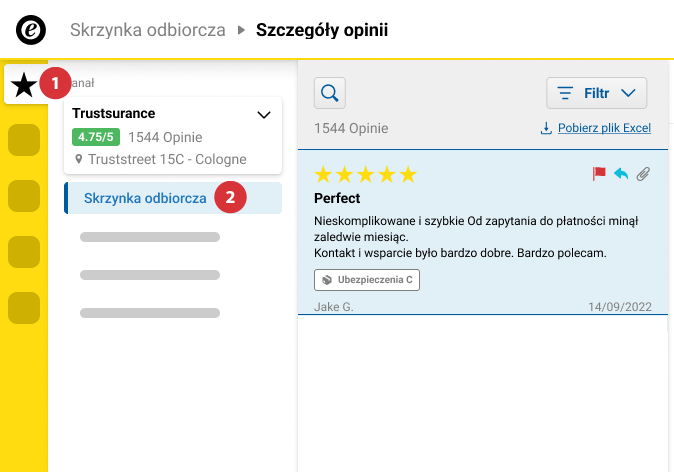Click the 4.75/5 rating badge
Screen dimensions: 674x472
[x=96, y=137]
